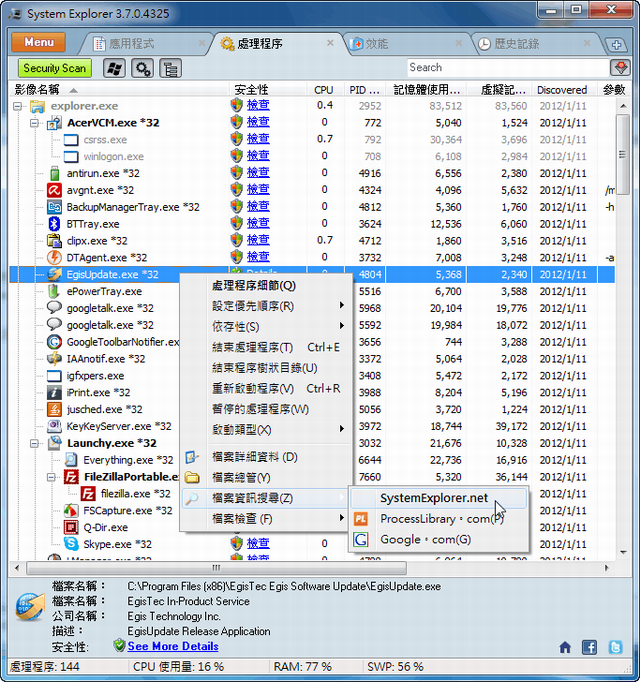
Task: Click the See More Details link
Action: click(173, 647)
